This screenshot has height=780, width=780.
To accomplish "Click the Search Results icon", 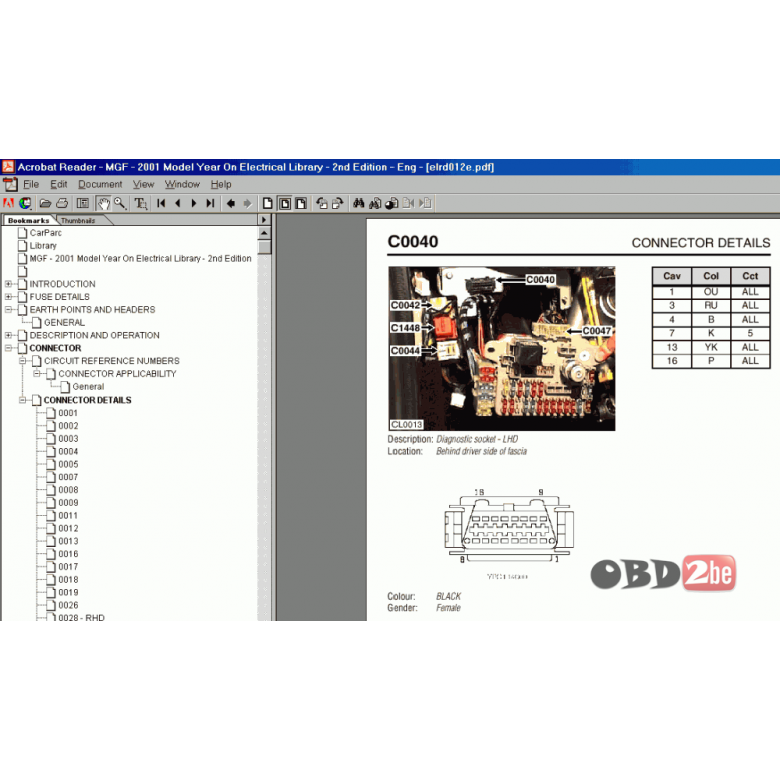I will 391,203.
